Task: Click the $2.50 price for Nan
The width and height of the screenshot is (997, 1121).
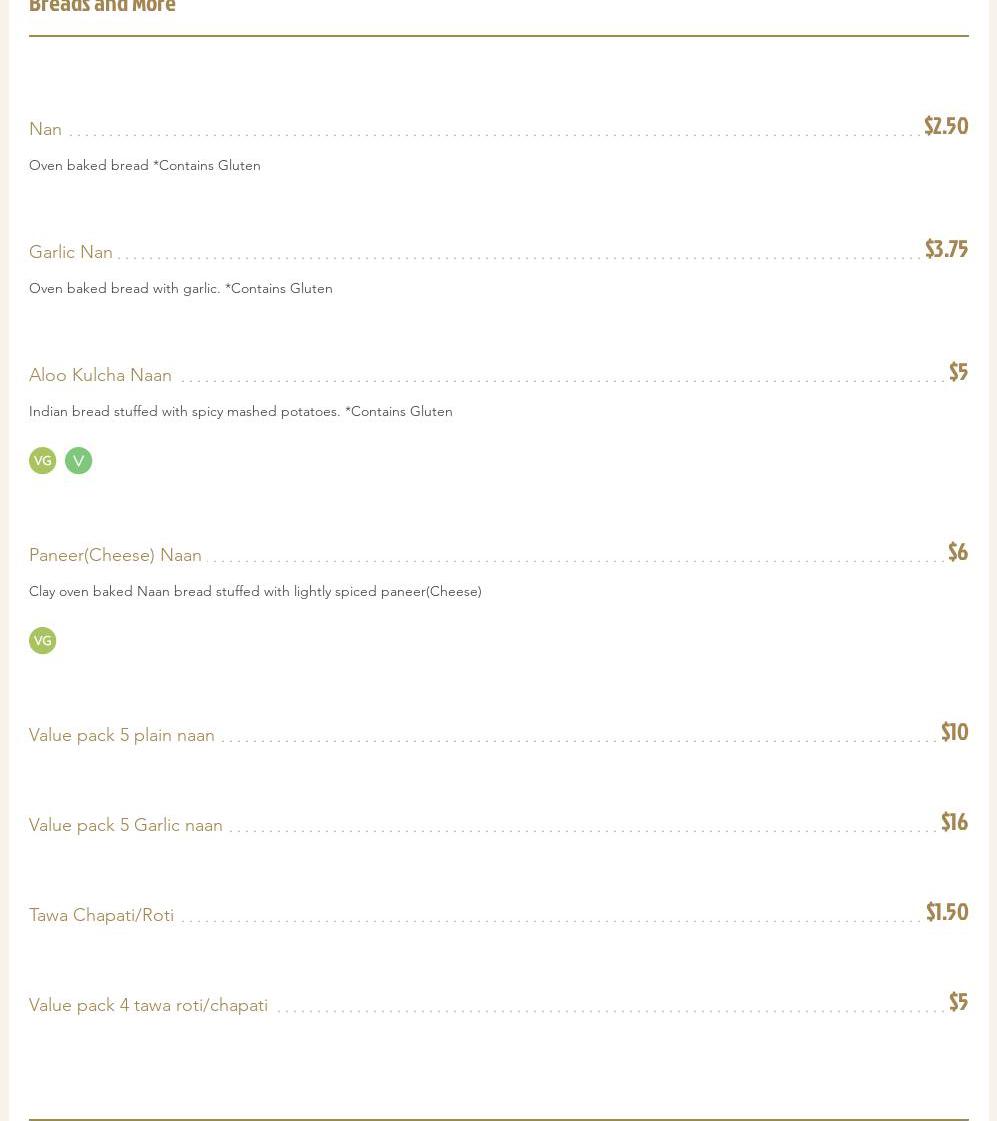Action: 945,126
